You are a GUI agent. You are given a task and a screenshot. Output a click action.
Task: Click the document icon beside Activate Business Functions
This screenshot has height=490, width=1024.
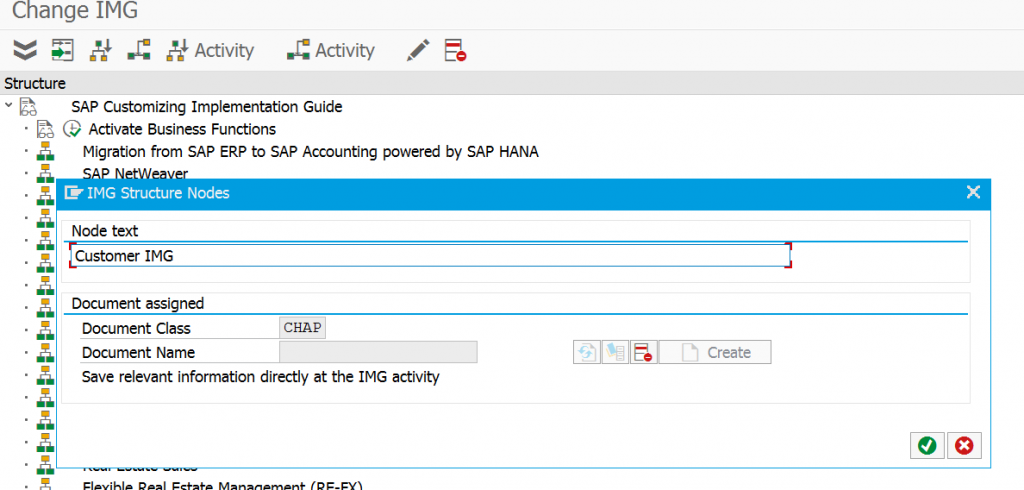tap(45, 129)
